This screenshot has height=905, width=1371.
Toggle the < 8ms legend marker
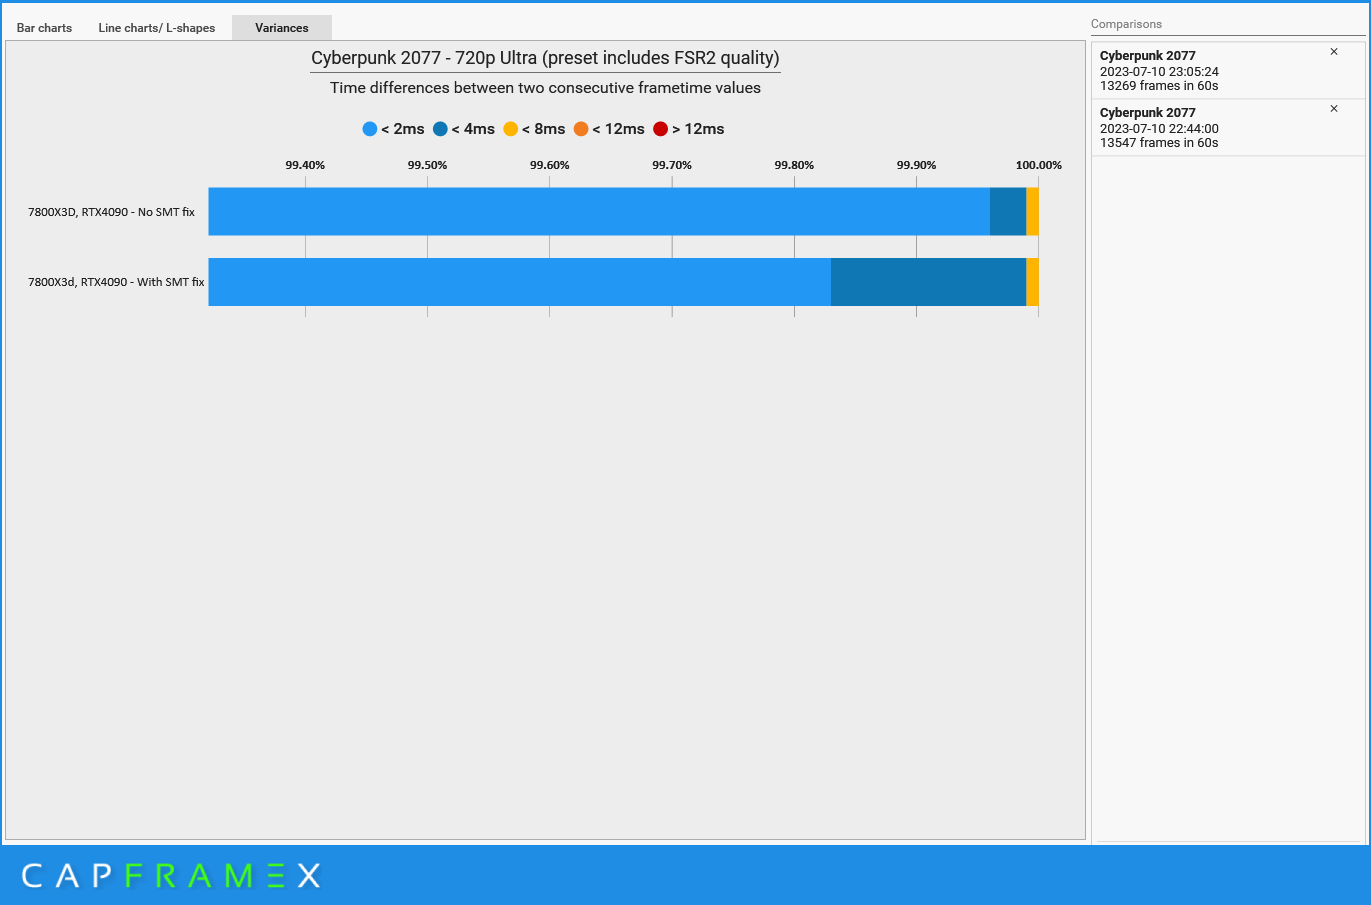[511, 129]
